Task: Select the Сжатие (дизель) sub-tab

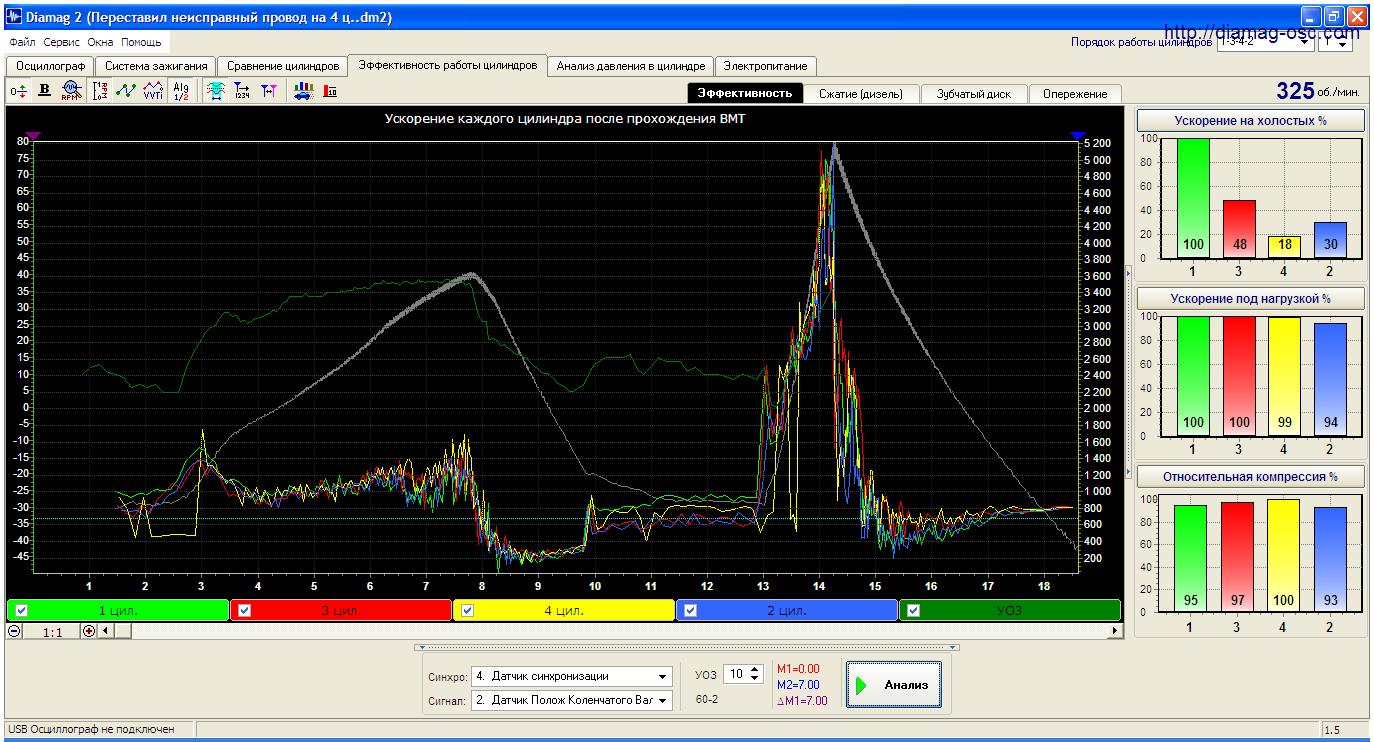Action: point(860,93)
